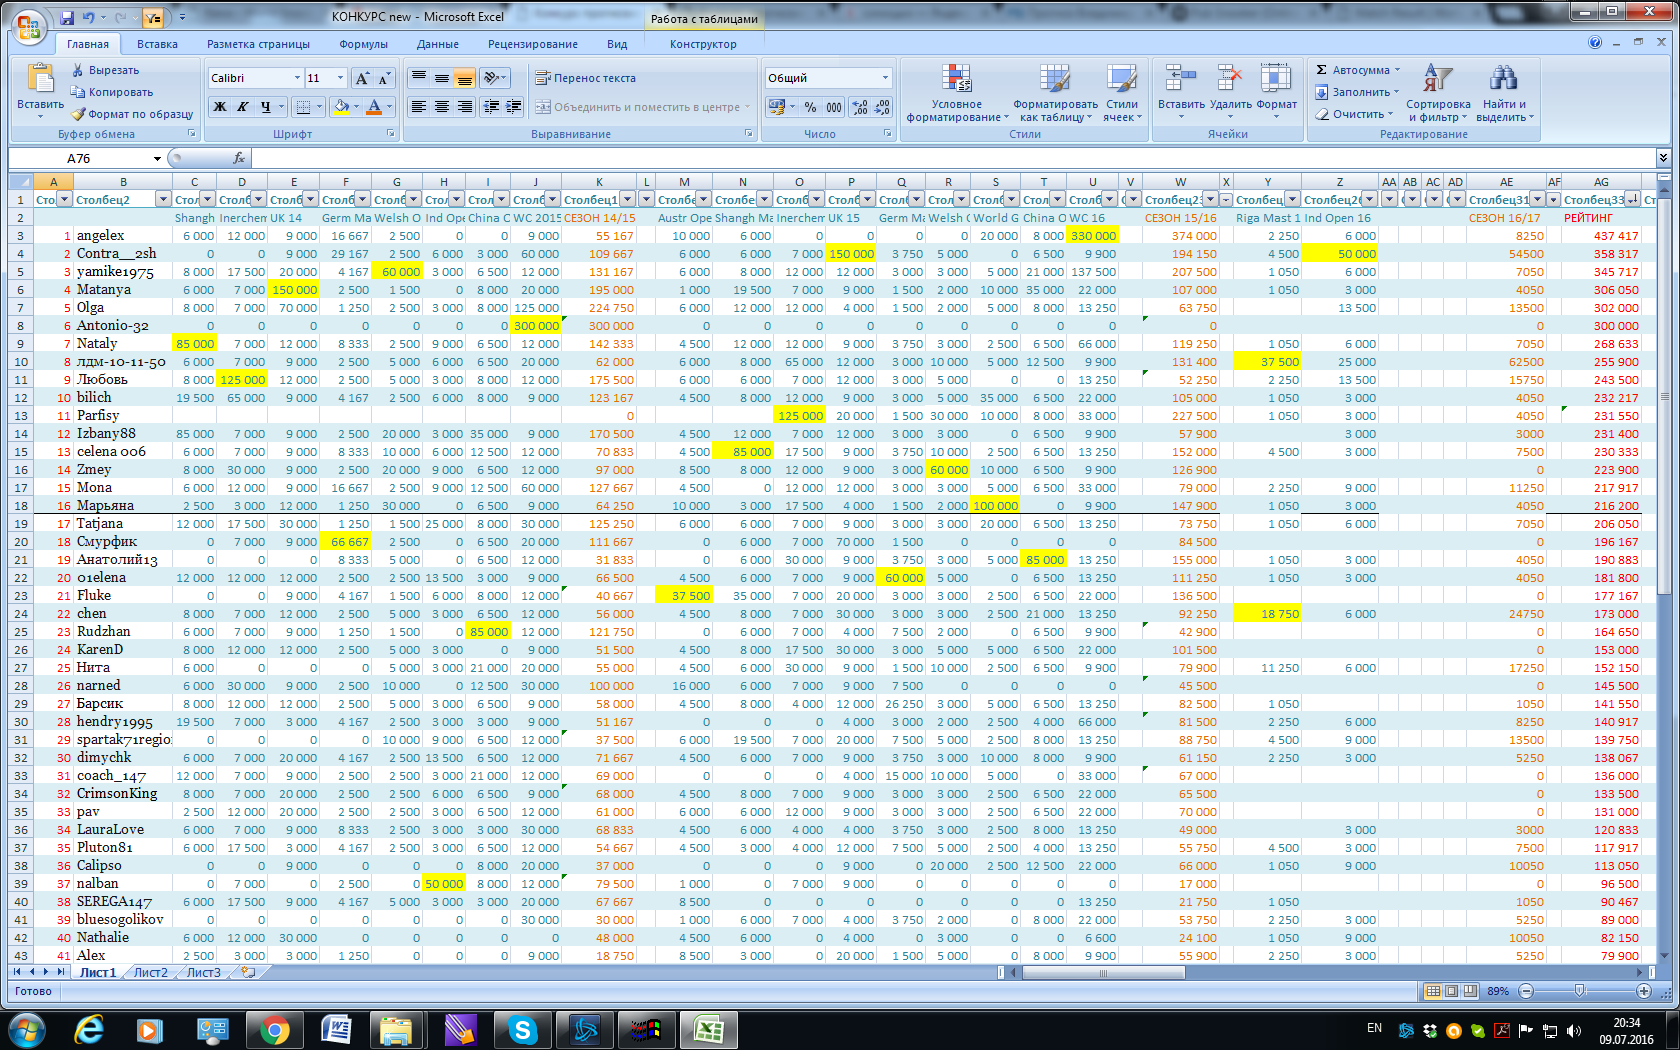Click Объединить и поместить в центре
1680x1050 pixels.
[x=639, y=107]
